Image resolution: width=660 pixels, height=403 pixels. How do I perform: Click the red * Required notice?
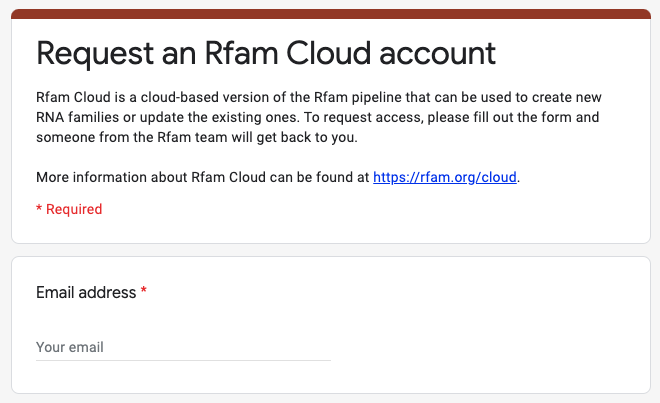(69, 209)
